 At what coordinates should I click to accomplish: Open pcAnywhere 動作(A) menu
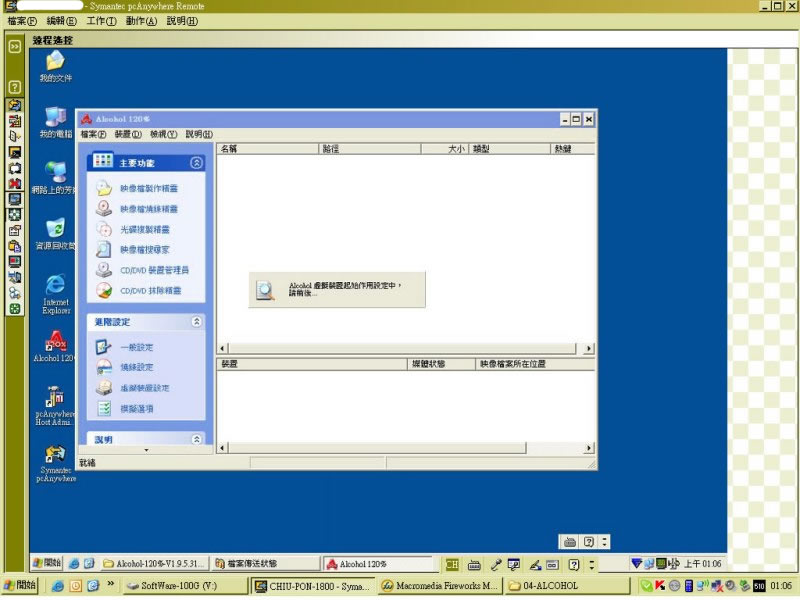[x=141, y=21]
